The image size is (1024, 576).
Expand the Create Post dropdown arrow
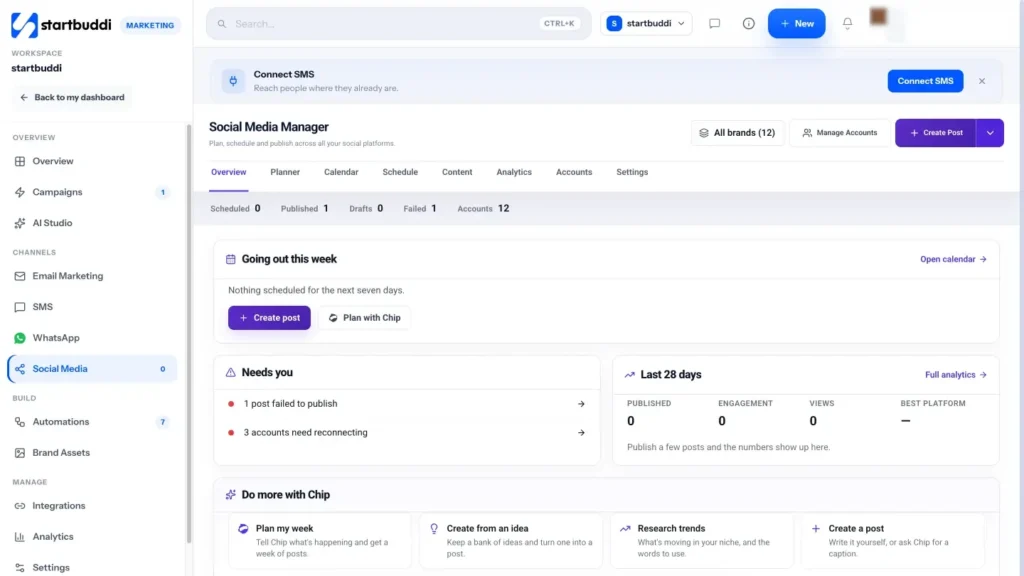990,133
